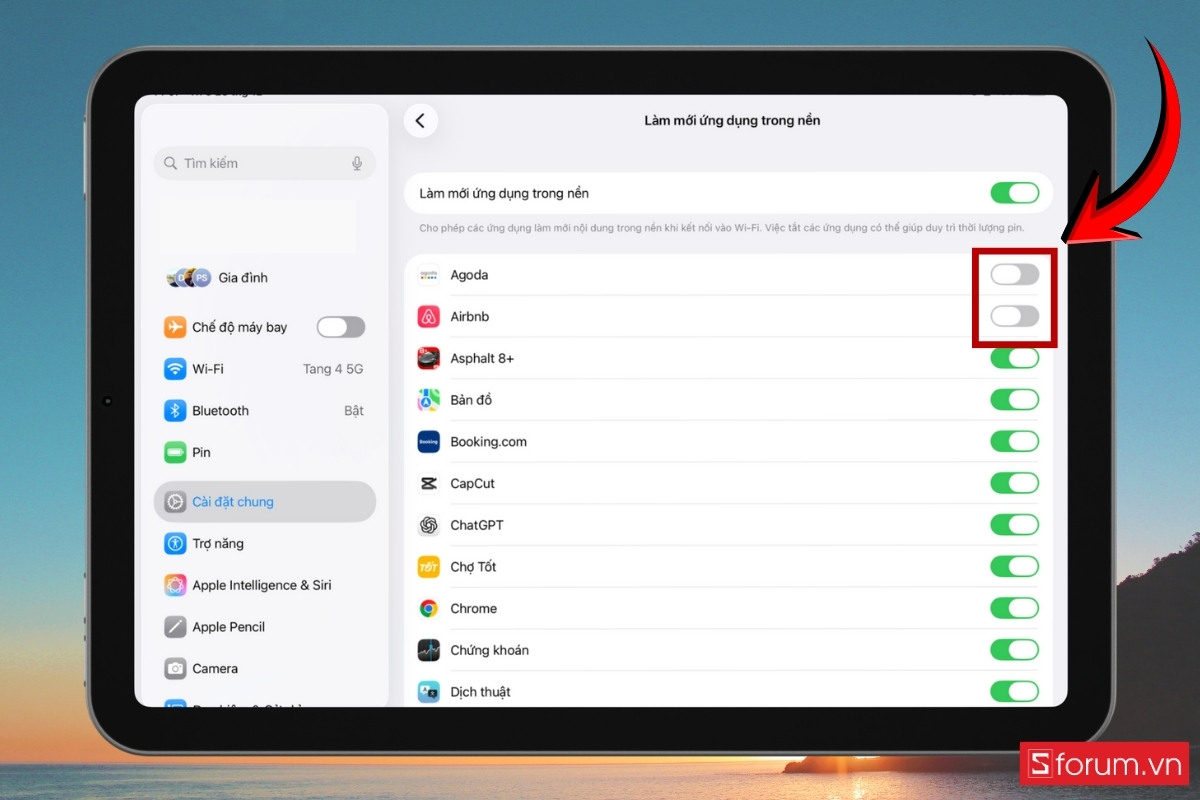The width and height of the screenshot is (1200, 800).
Task: Click the Tang 4 5G network name
Action: [x=333, y=369]
